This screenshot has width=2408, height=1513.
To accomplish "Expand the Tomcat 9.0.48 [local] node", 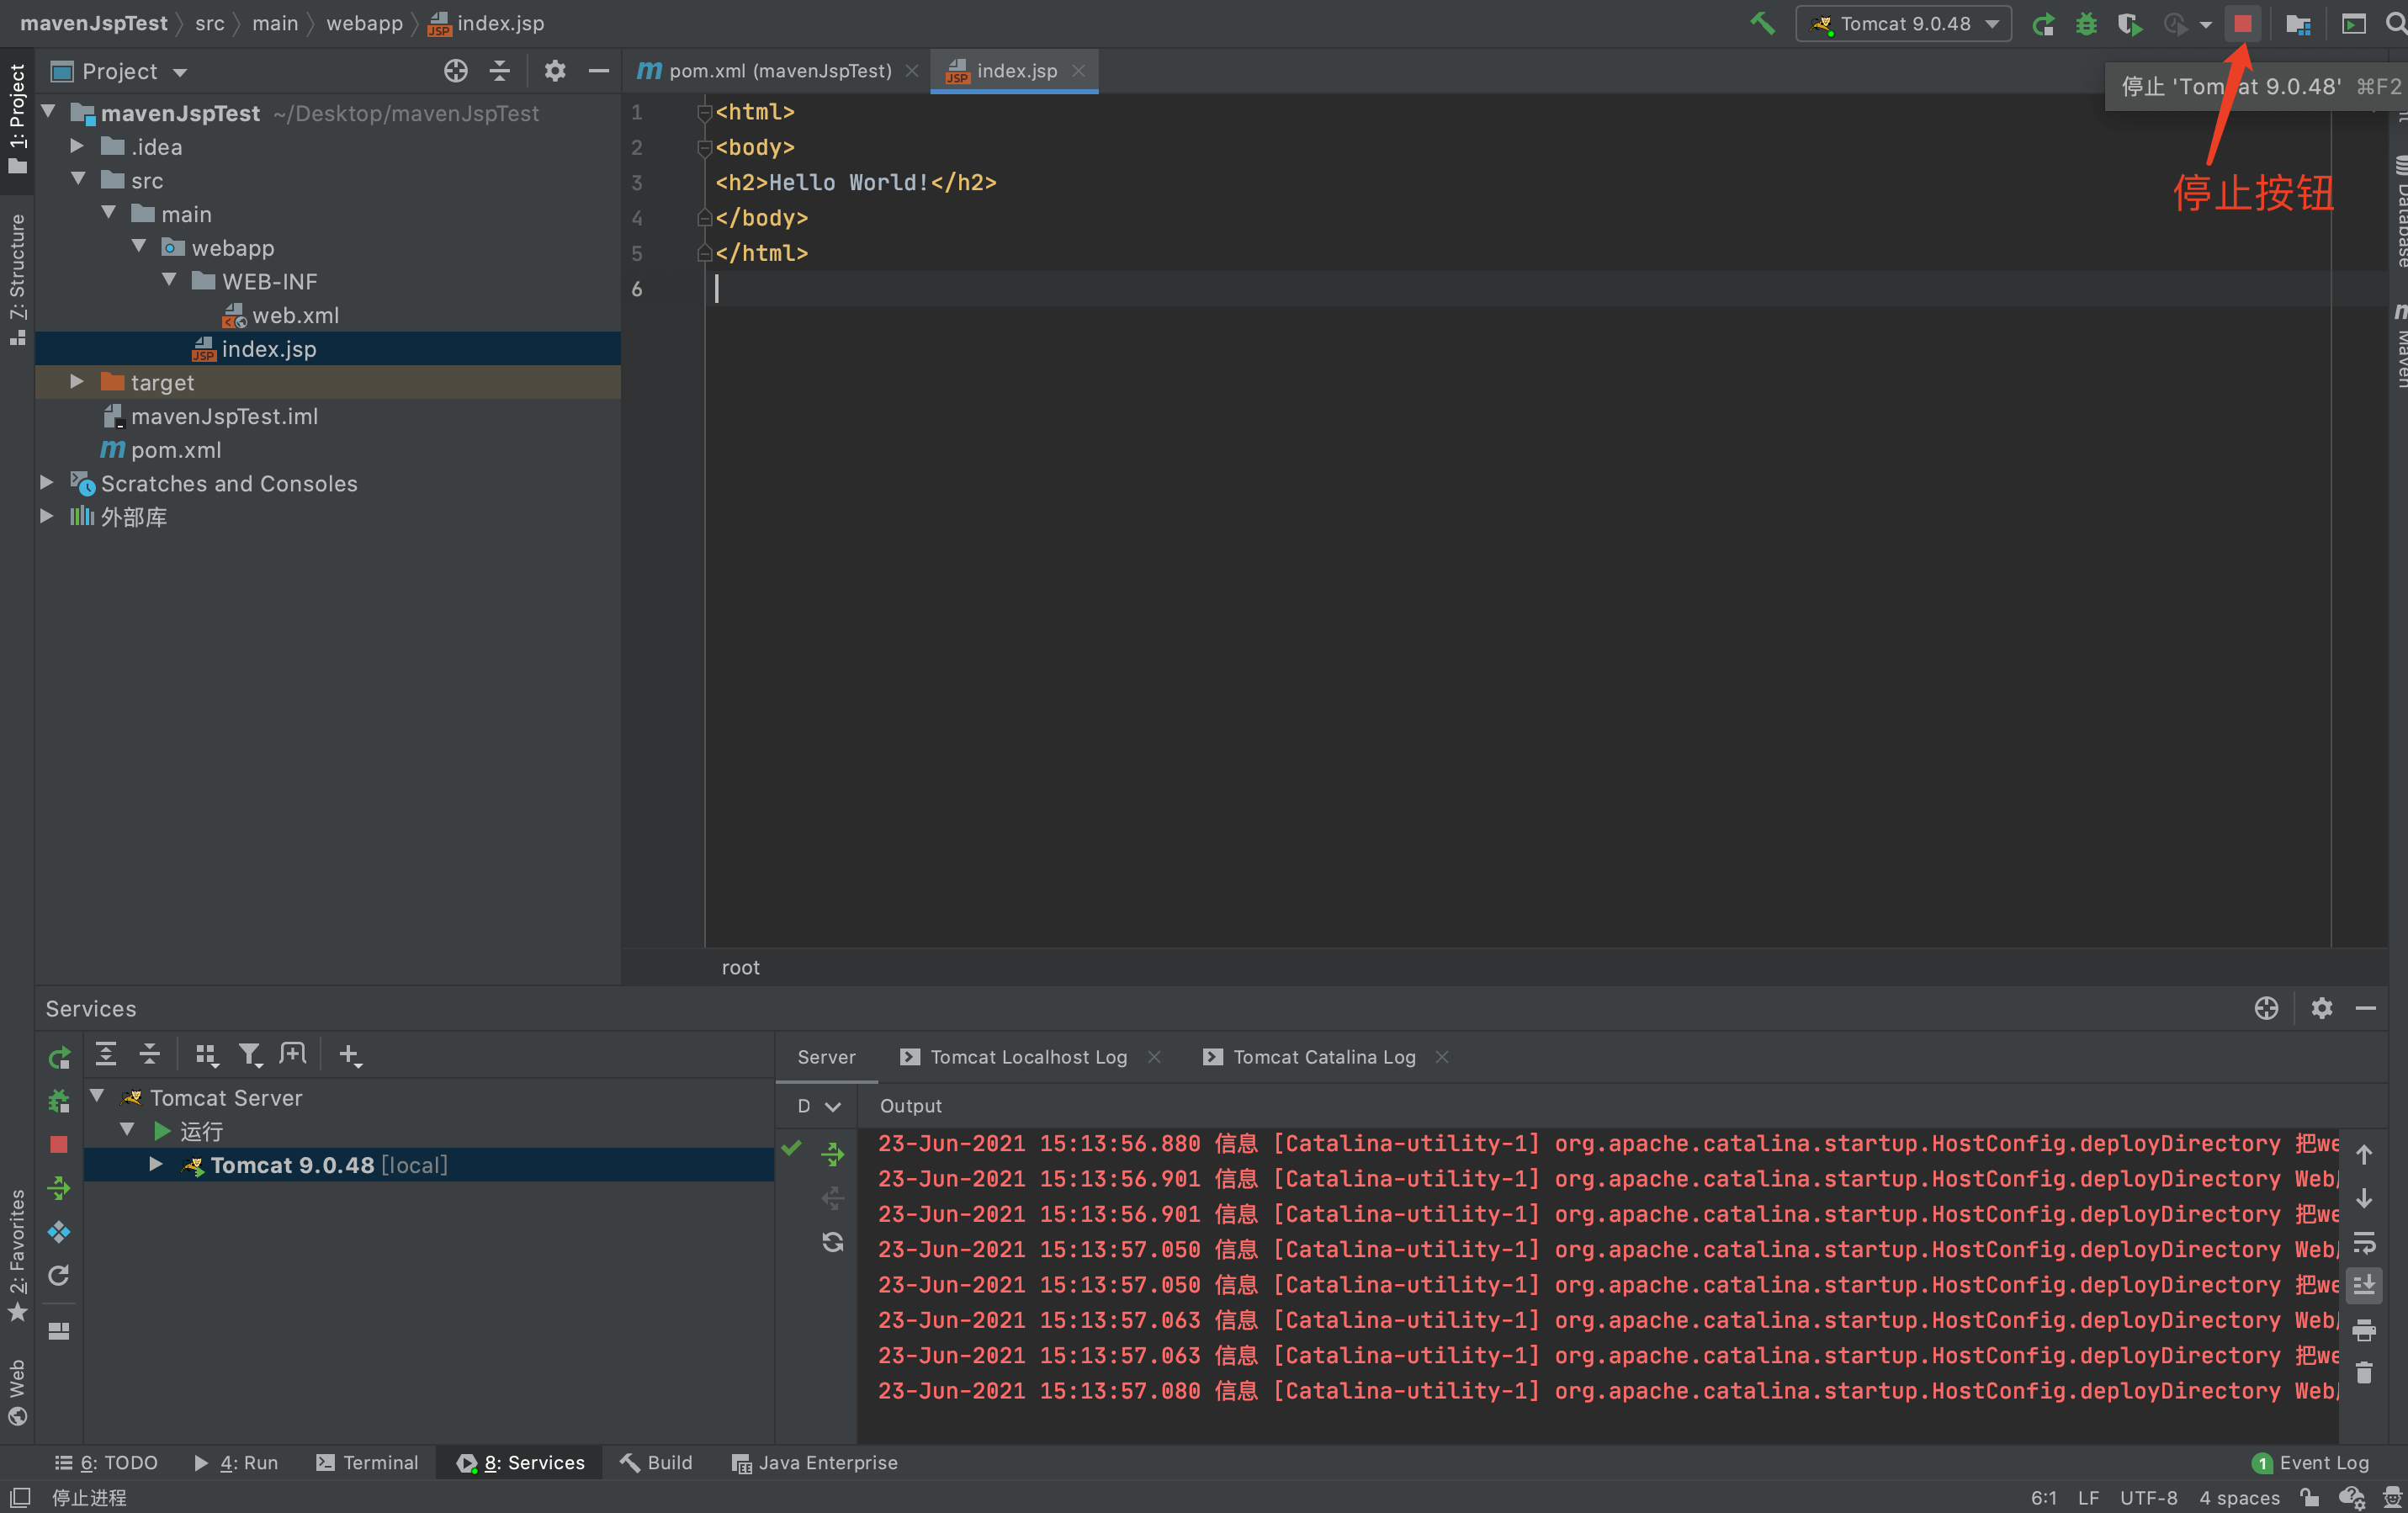I will click(x=156, y=1164).
